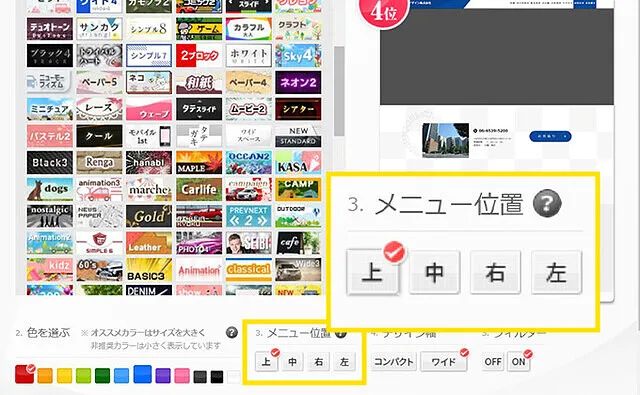Image resolution: width=640 pixels, height=395 pixels.
Task: Set menu position to 左 in bottom bar
Action: [344, 362]
